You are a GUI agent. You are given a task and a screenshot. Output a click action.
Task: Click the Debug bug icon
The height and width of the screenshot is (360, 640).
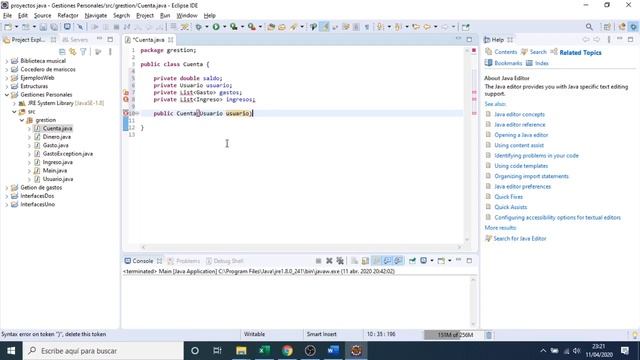click(199, 27)
